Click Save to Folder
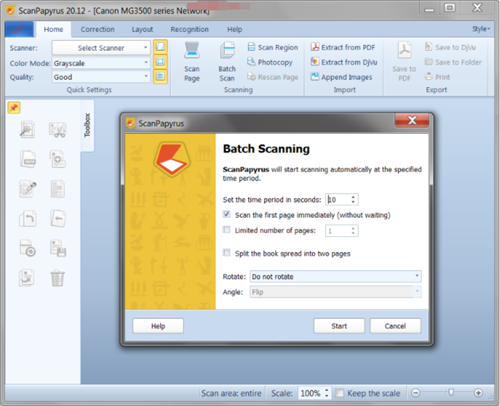500x406 pixels. tap(453, 62)
